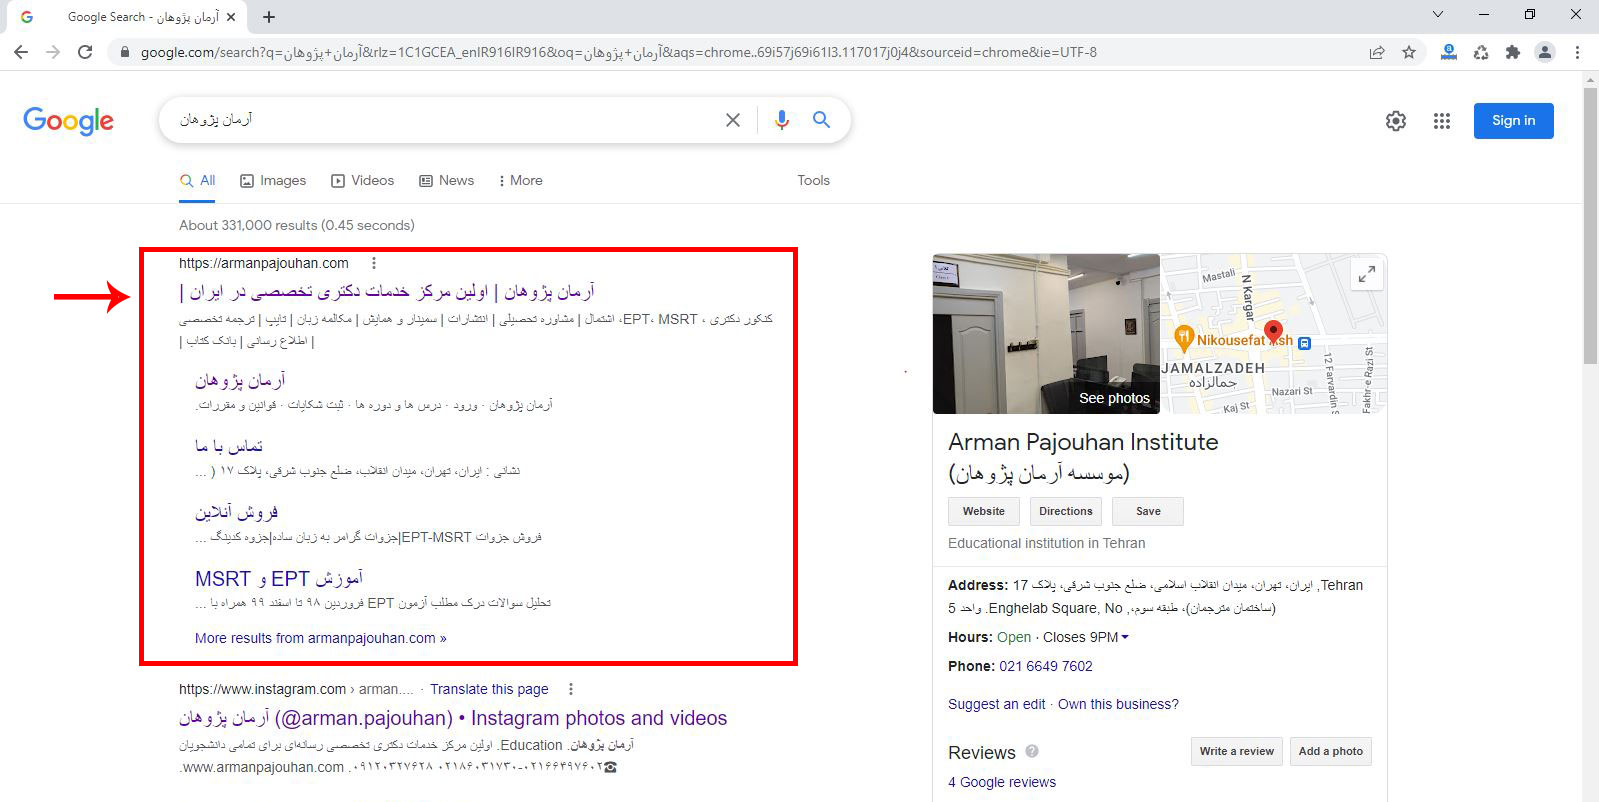Click the Nikousefat restaurant map marker
Image resolution: width=1599 pixels, height=802 pixels.
1184,338
